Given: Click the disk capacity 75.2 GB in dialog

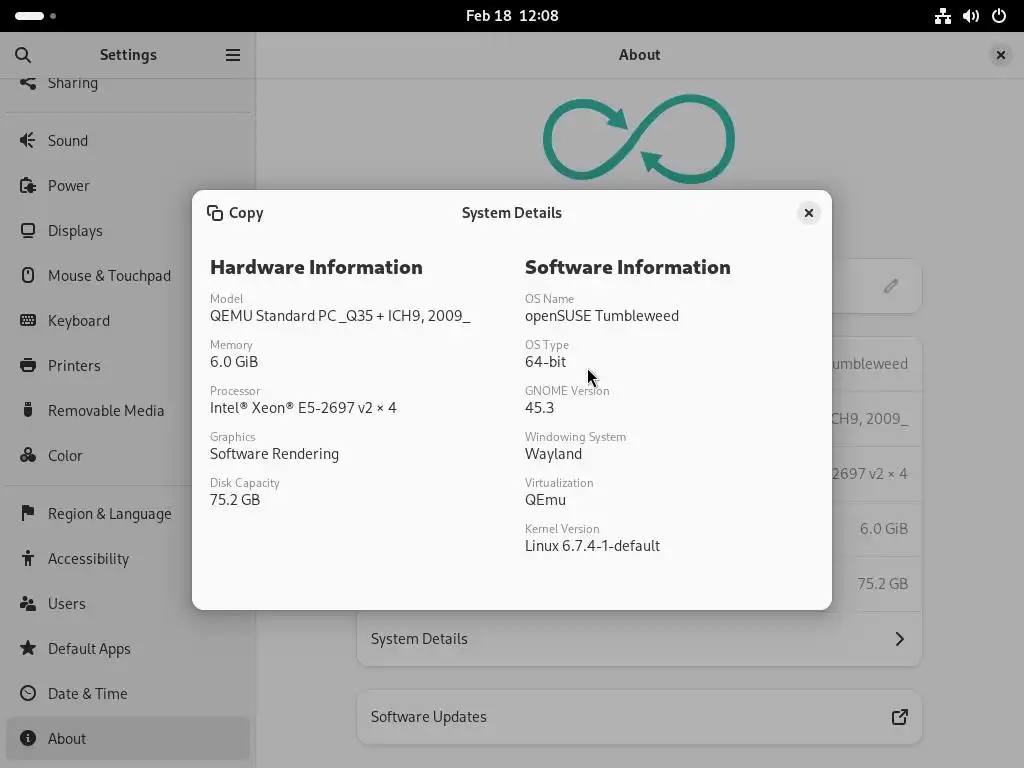Looking at the screenshot, I should 235,500.
